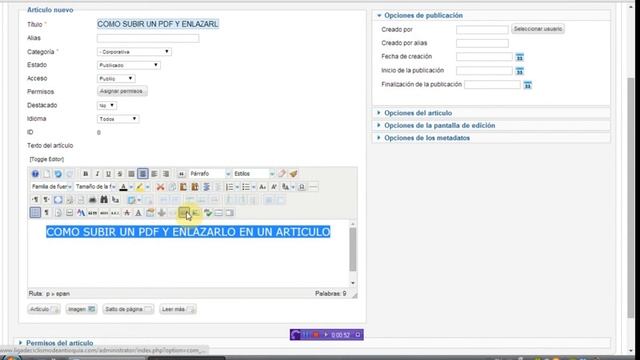
Task: Click the Cut scissors icon
Action: coord(160,187)
